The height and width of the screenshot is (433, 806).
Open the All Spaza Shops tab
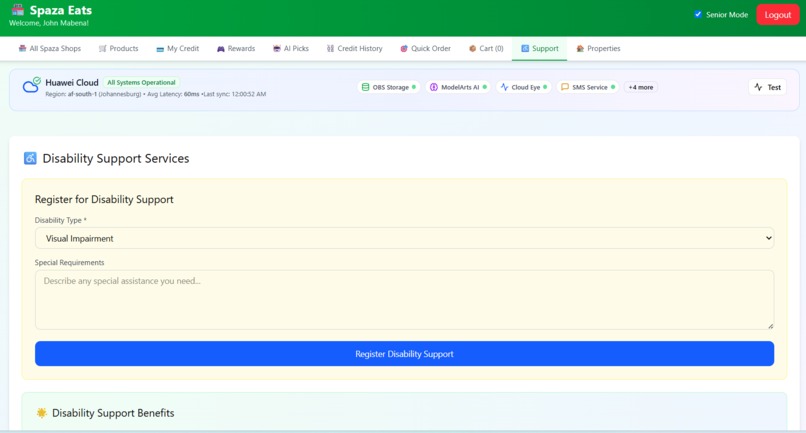pos(49,48)
